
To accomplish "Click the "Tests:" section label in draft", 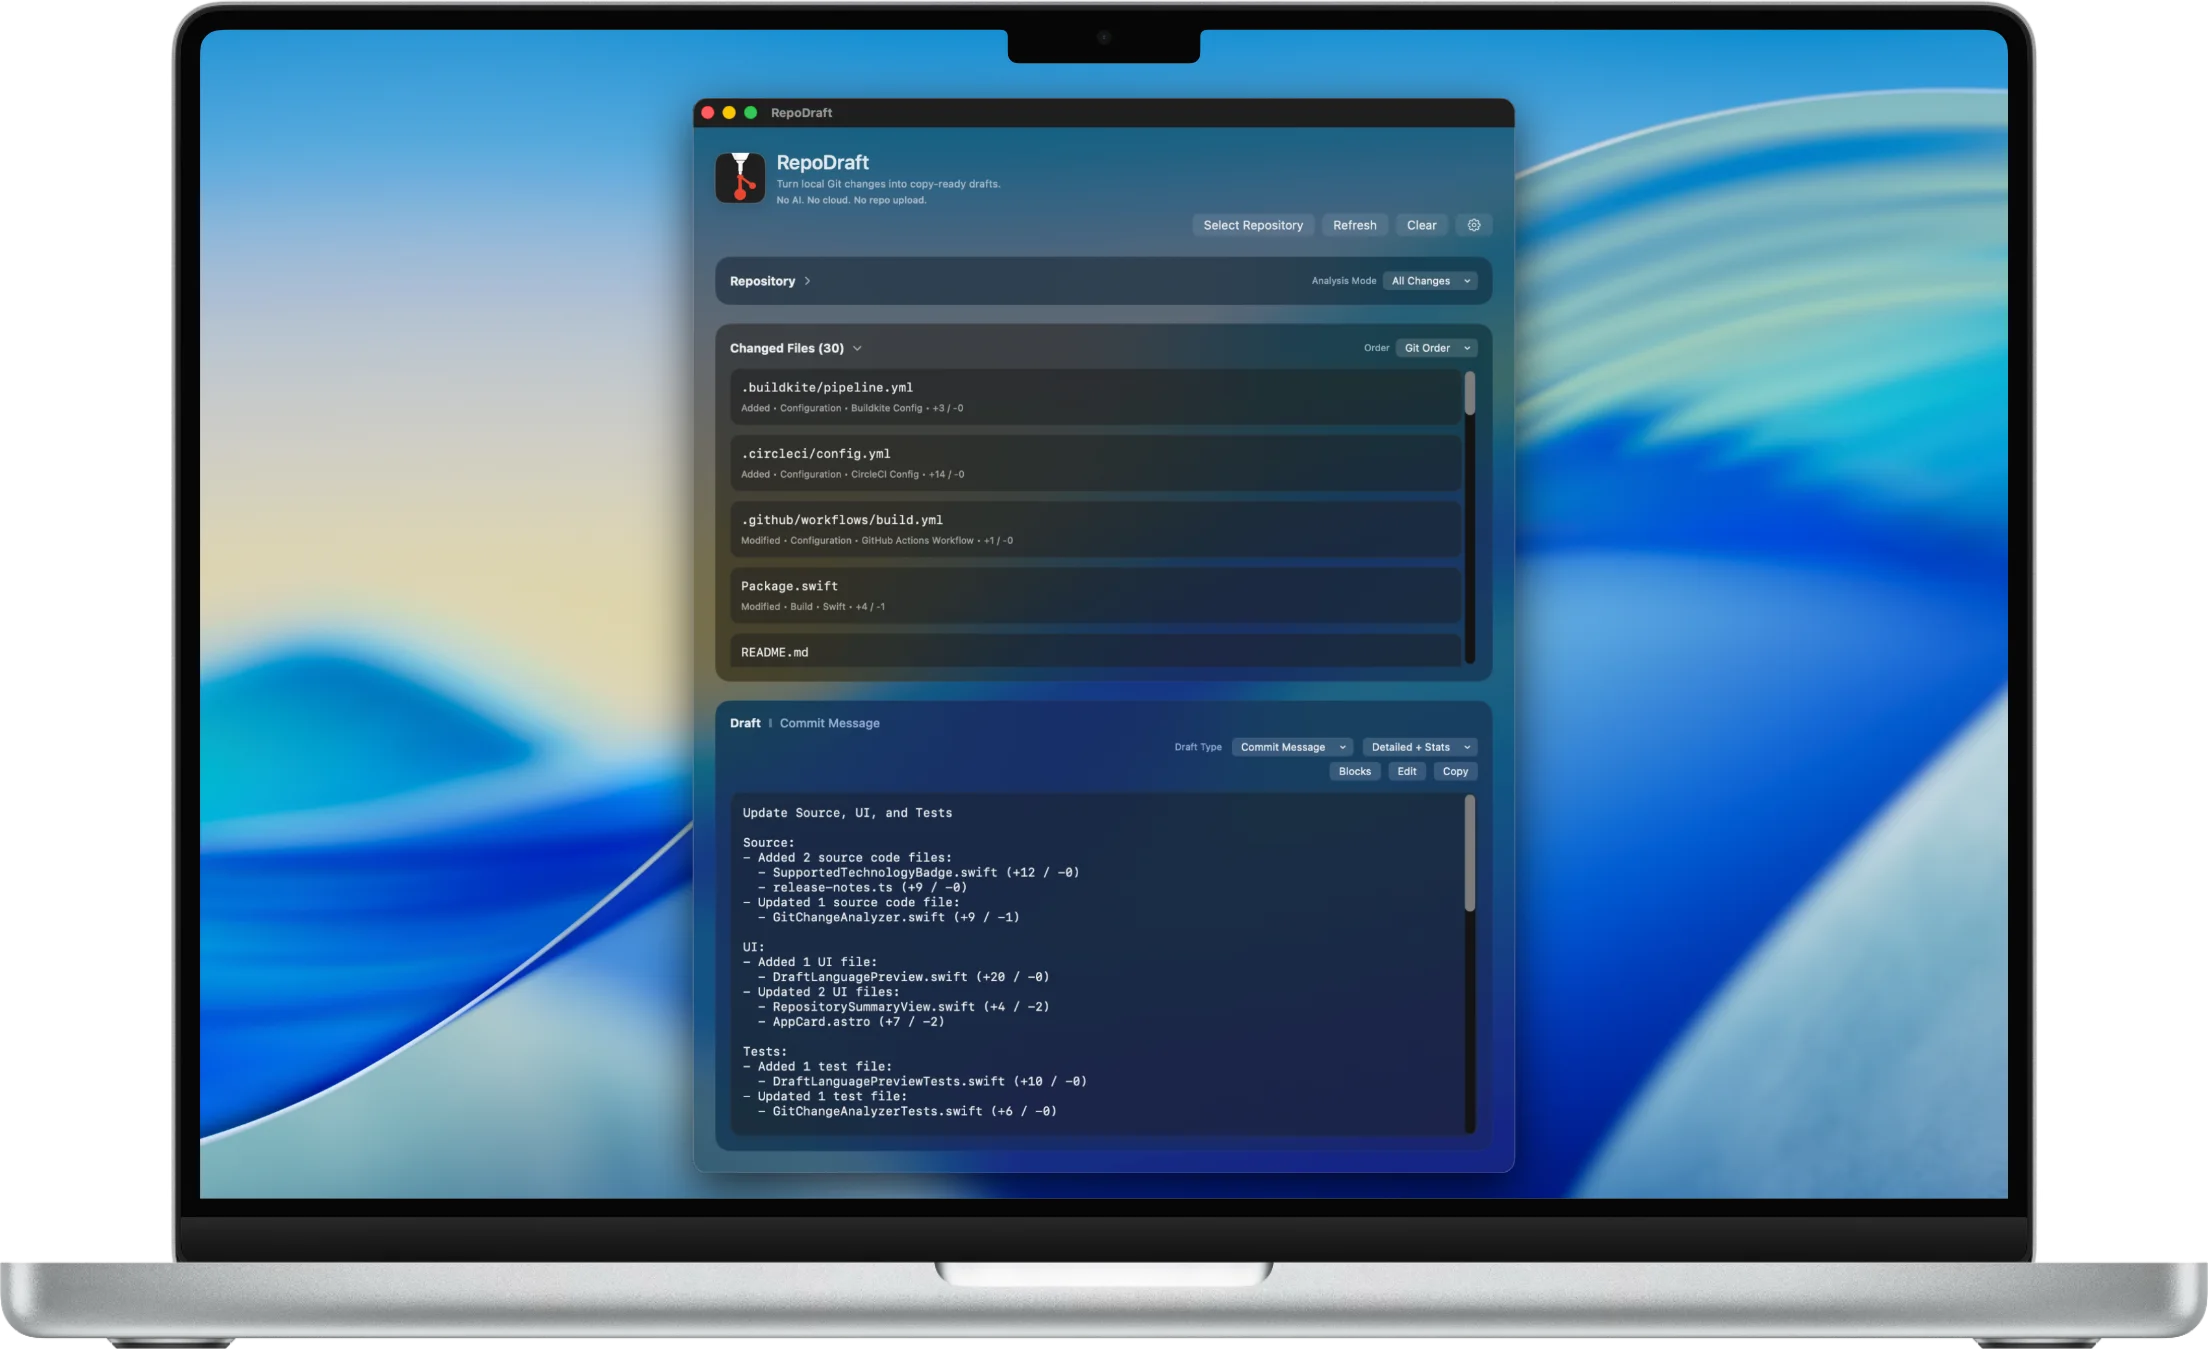I will point(765,1052).
